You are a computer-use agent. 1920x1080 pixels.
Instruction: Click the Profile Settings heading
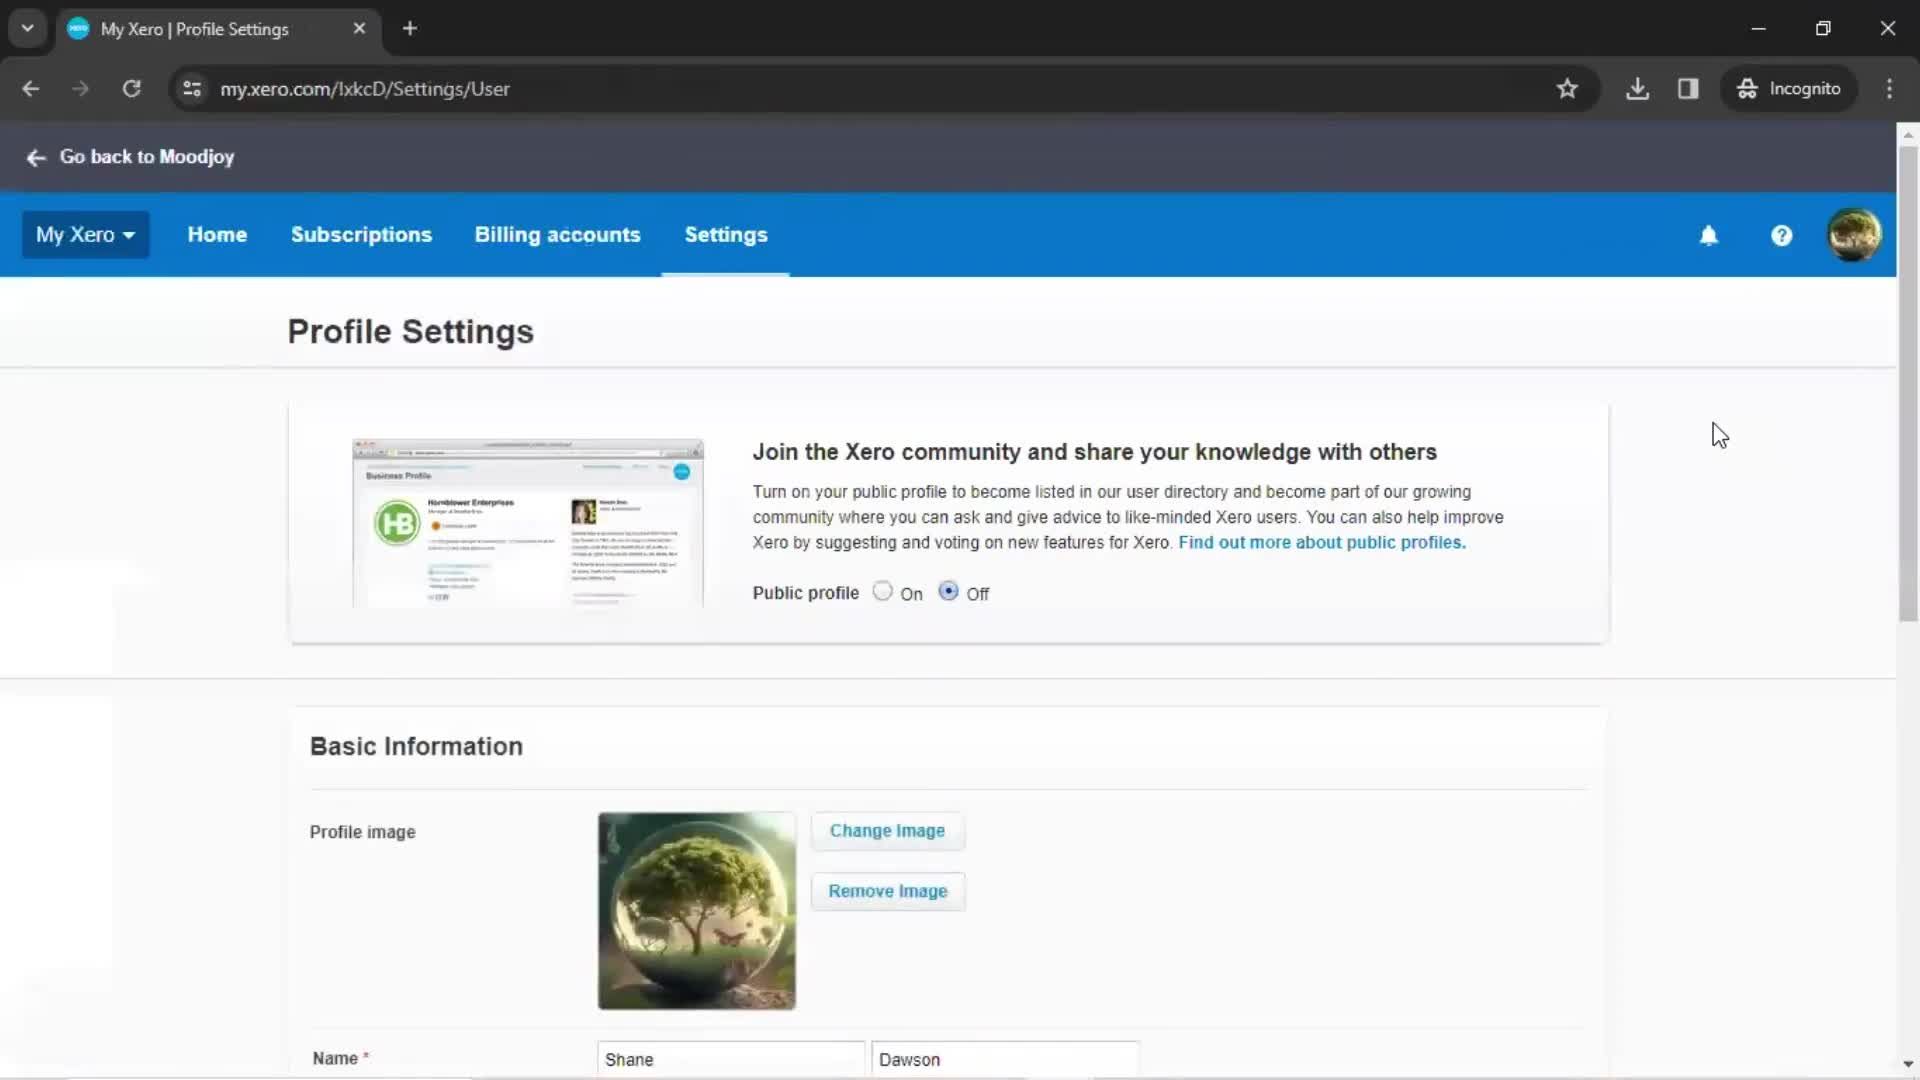(411, 332)
